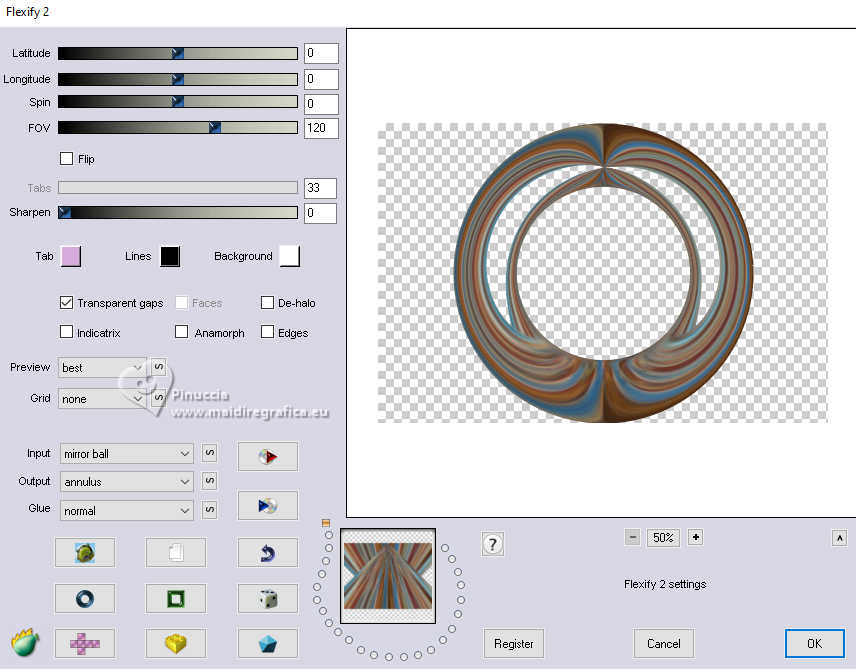Click the Longitude slider track
Image resolution: width=856 pixels, height=669 pixels.
click(x=178, y=79)
